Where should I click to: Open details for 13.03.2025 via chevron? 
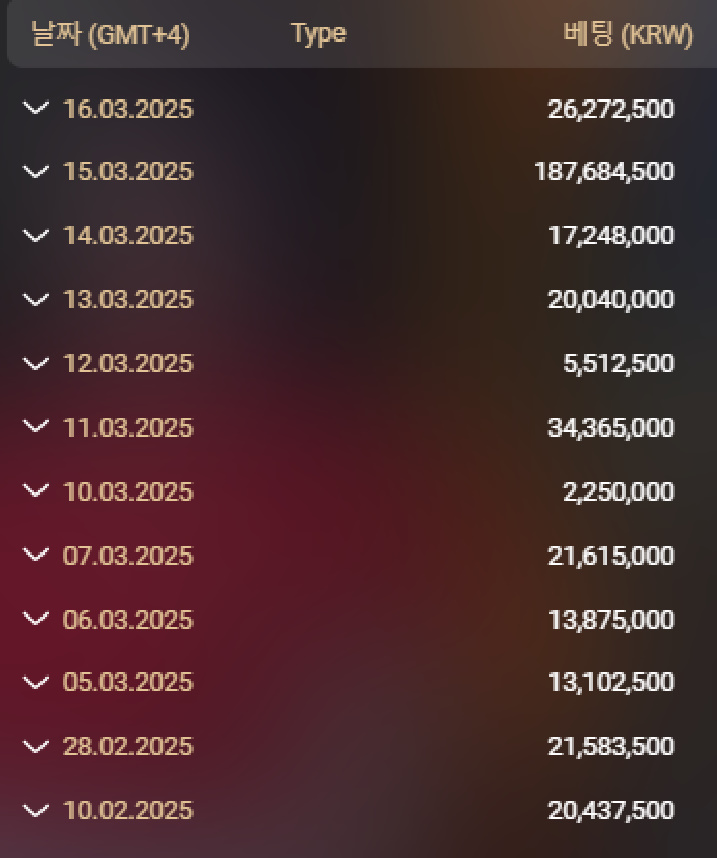pyautogui.click(x=36, y=300)
